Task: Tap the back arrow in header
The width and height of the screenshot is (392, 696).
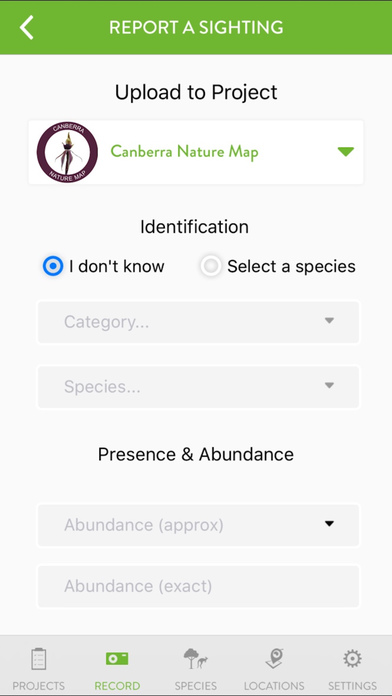Action: pos(26,28)
